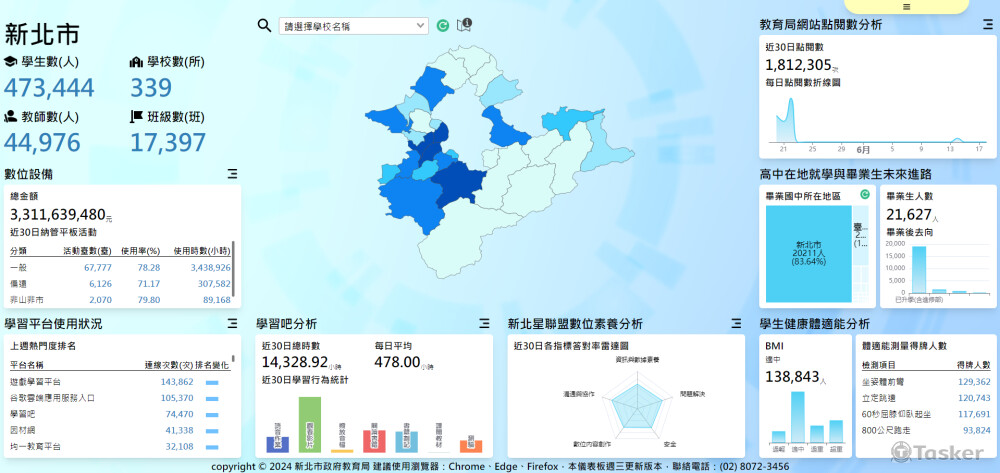Click the 適中 bar in BMI chart
This screenshot has width=1000, height=473.
[x=798, y=415]
